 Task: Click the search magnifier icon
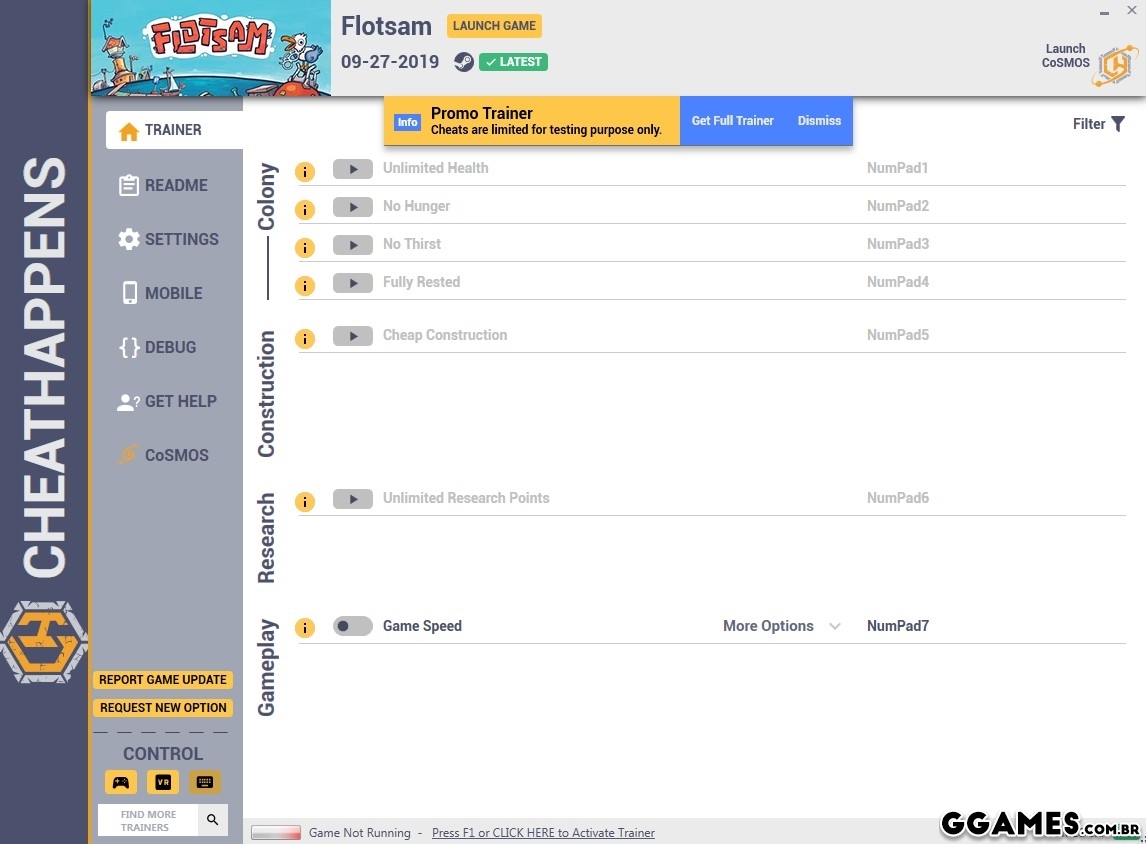tap(213, 820)
